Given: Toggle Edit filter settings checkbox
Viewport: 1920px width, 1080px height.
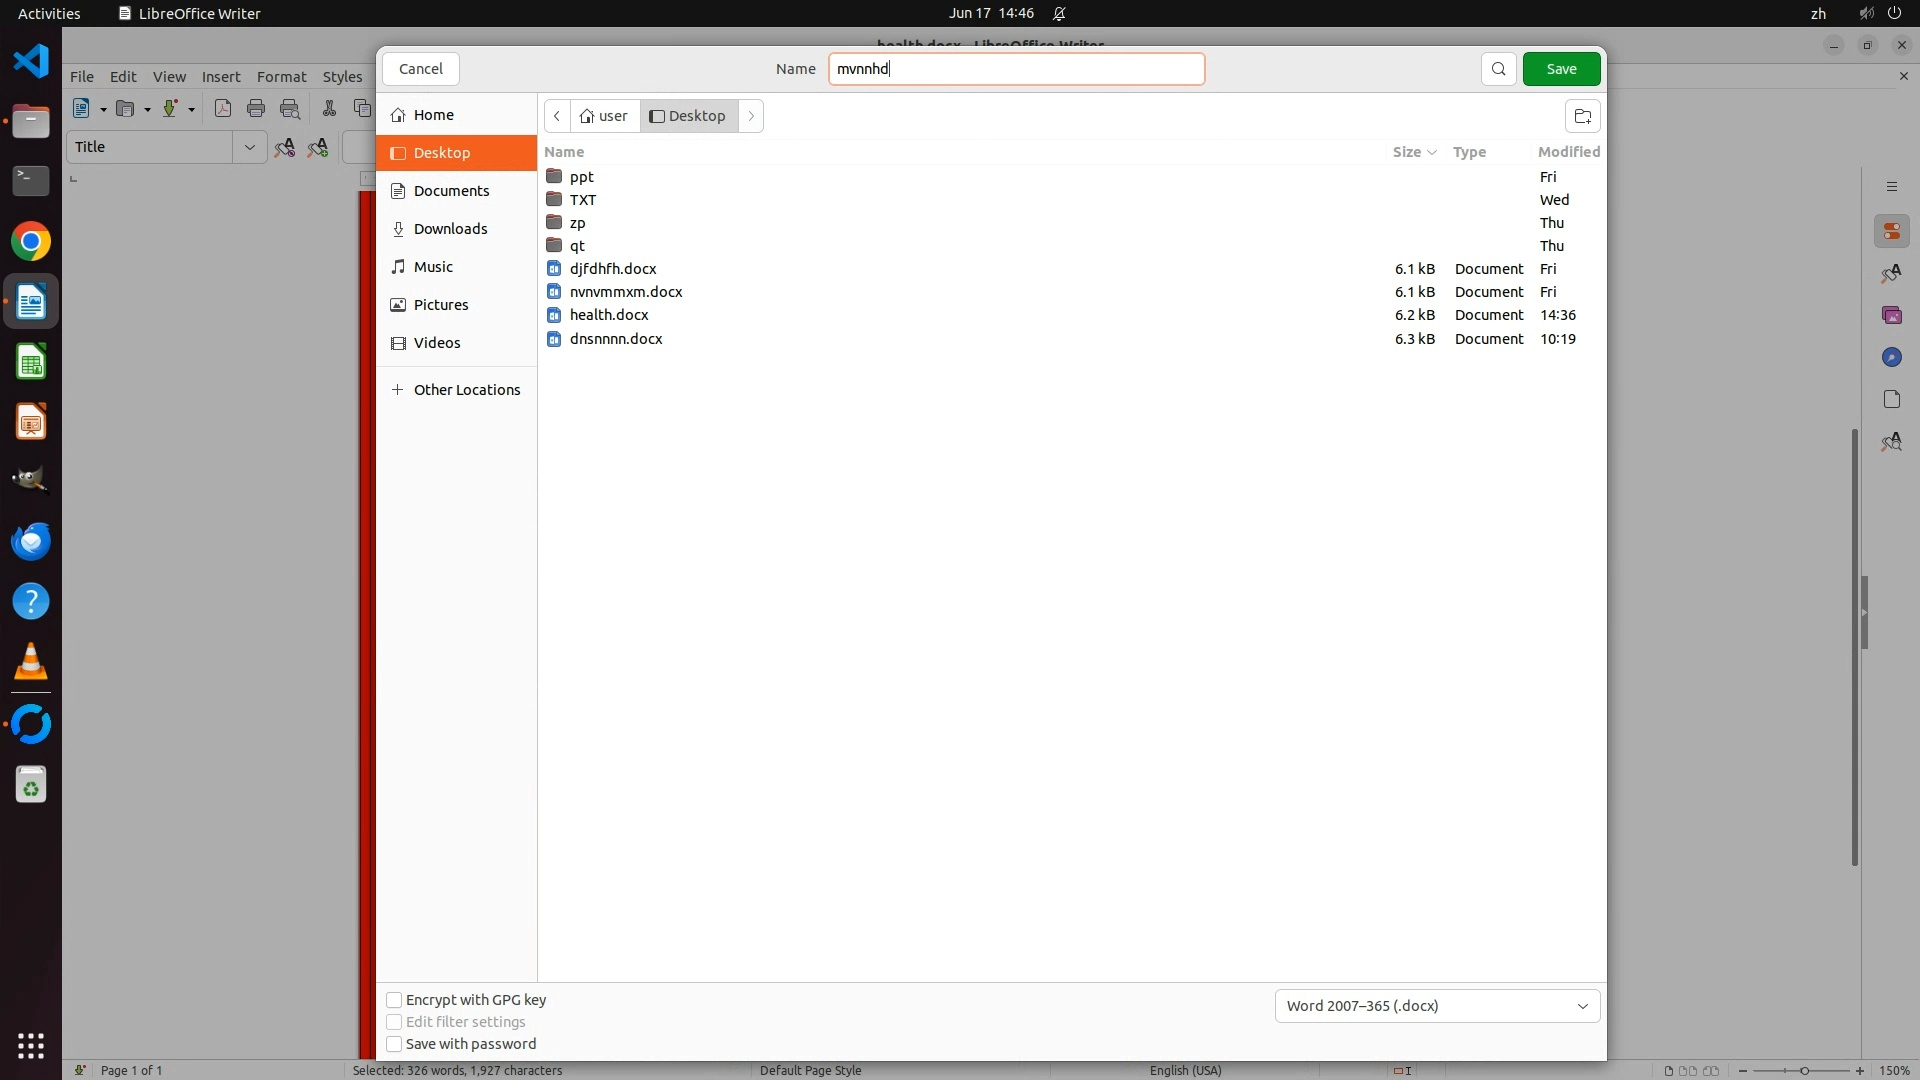Looking at the screenshot, I should 394,1022.
